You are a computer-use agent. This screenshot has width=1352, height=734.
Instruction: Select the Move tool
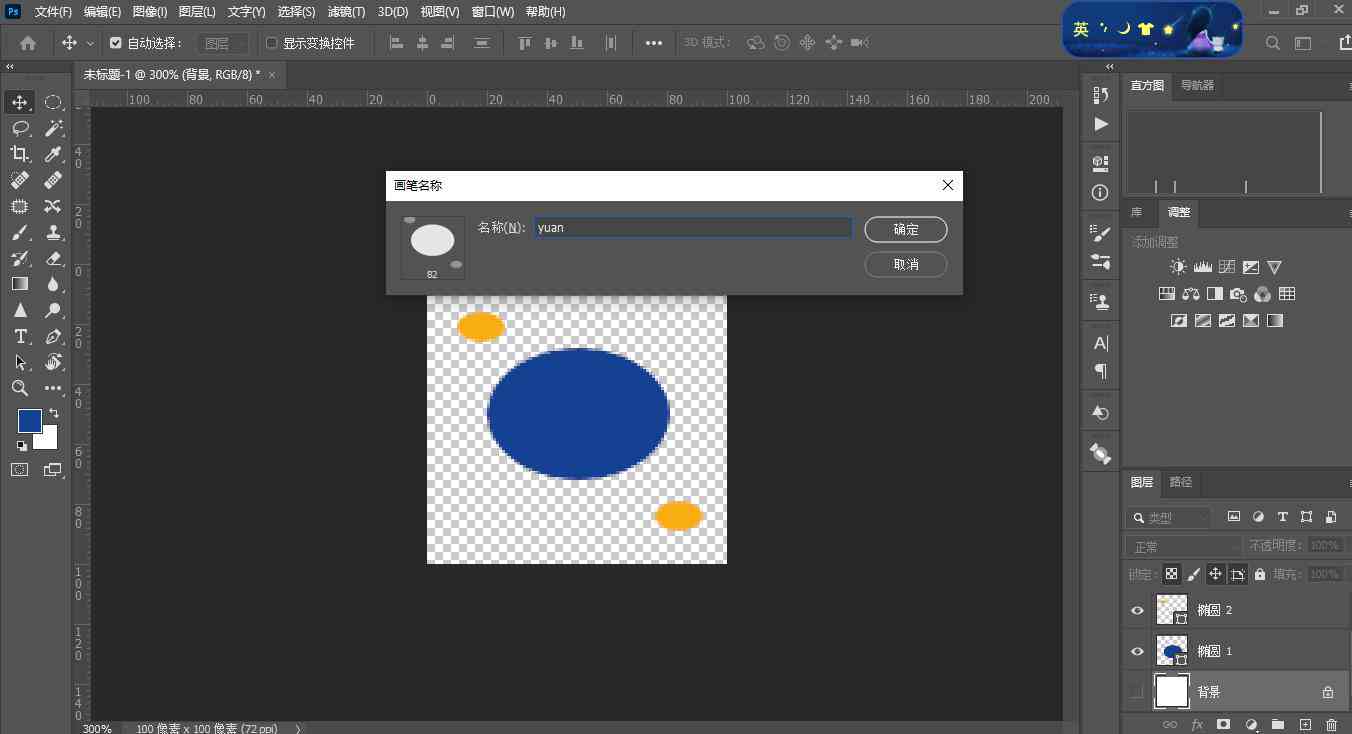[20, 102]
